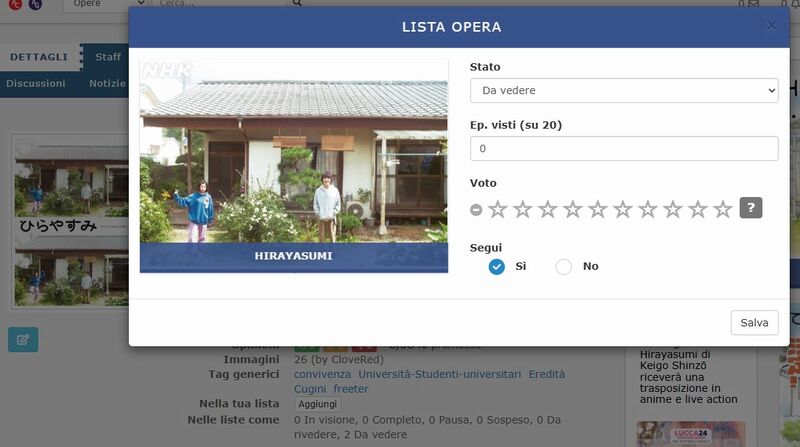800x447 pixels.
Task: Open the vote help question mark icon
Action: (x=751, y=208)
